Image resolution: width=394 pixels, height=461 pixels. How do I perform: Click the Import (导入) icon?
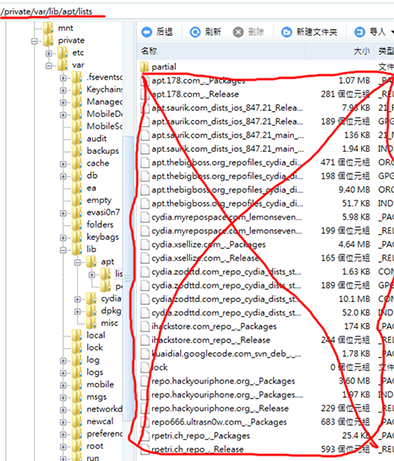point(359,32)
